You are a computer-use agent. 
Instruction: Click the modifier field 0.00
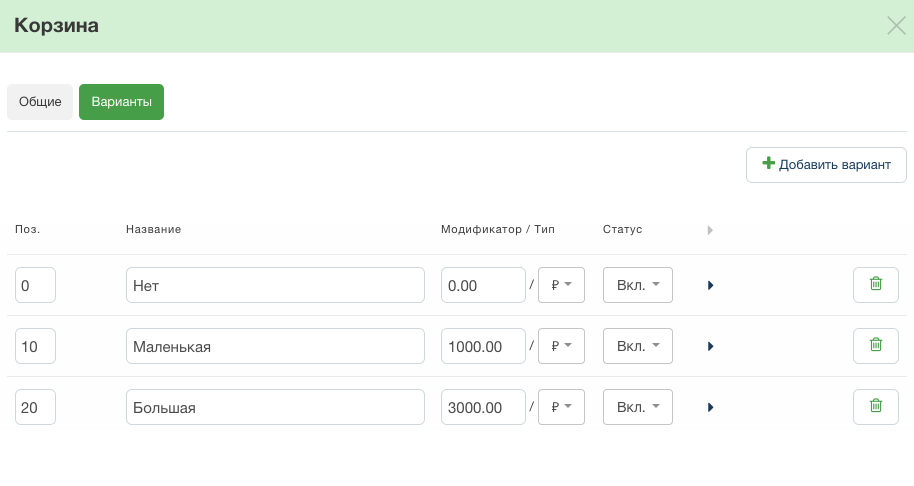[x=483, y=285]
